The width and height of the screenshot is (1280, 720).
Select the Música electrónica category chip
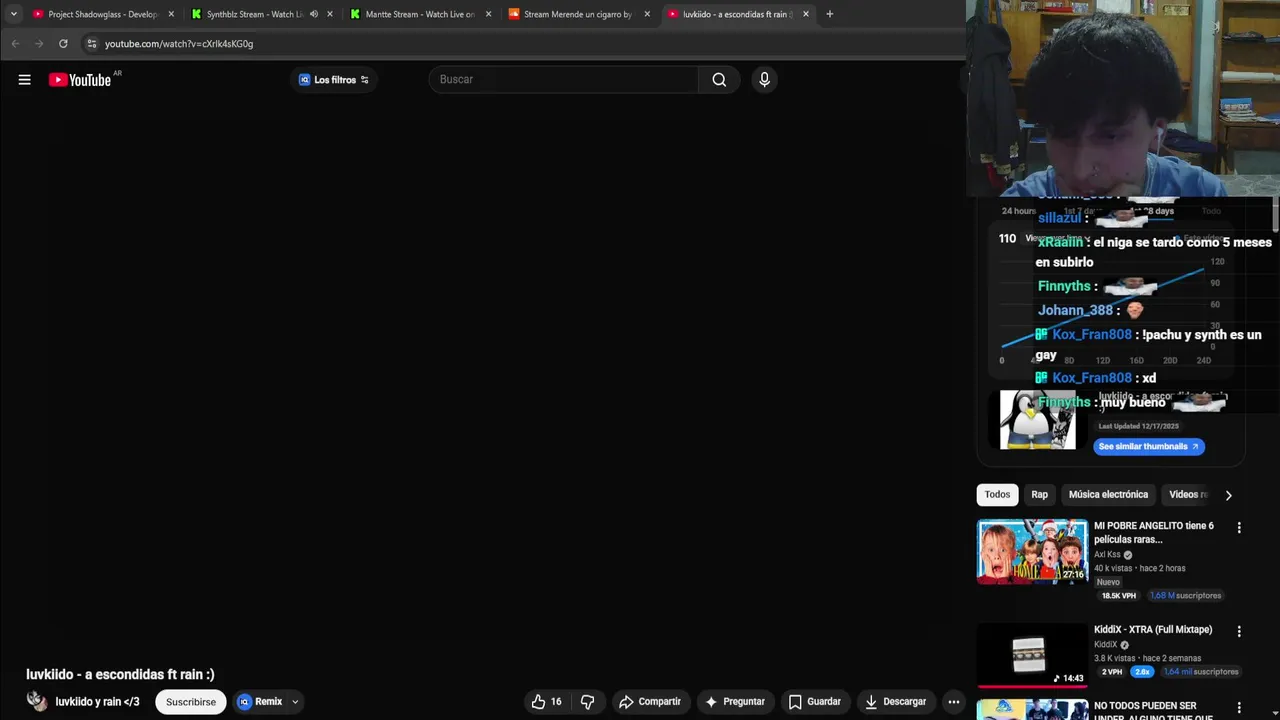(1108, 495)
